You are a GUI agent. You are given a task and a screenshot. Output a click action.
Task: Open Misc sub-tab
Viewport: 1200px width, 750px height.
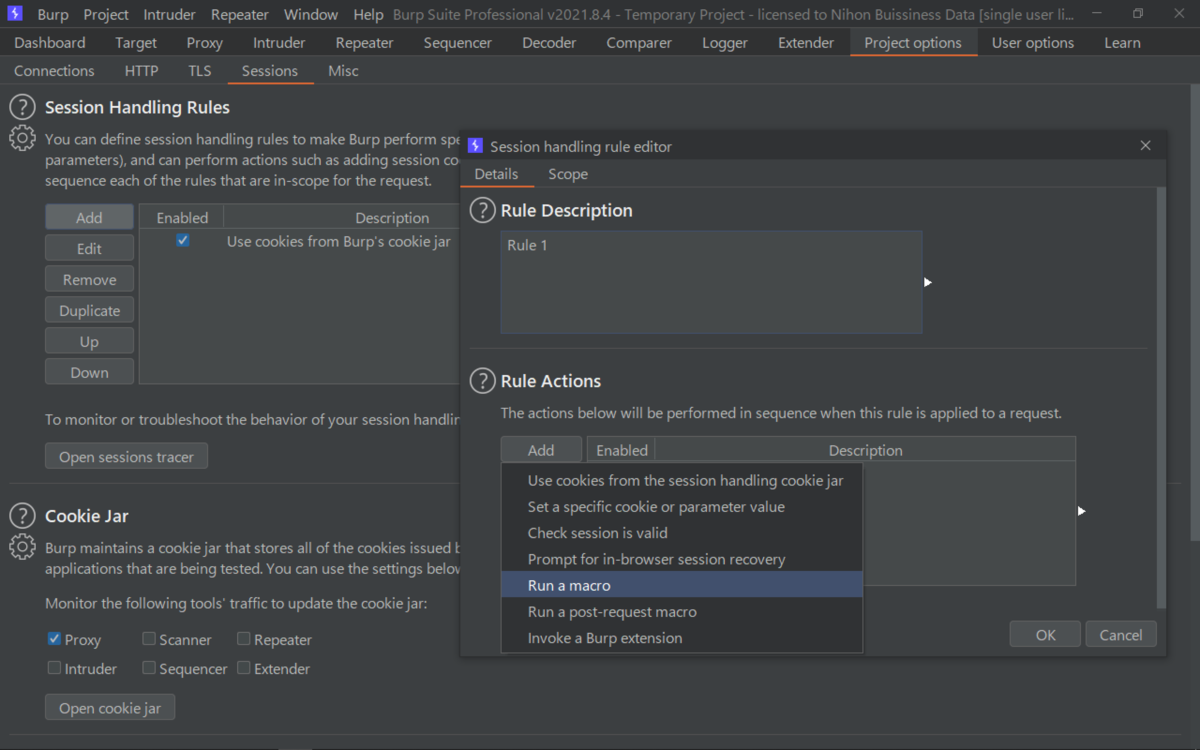[343, 71]
